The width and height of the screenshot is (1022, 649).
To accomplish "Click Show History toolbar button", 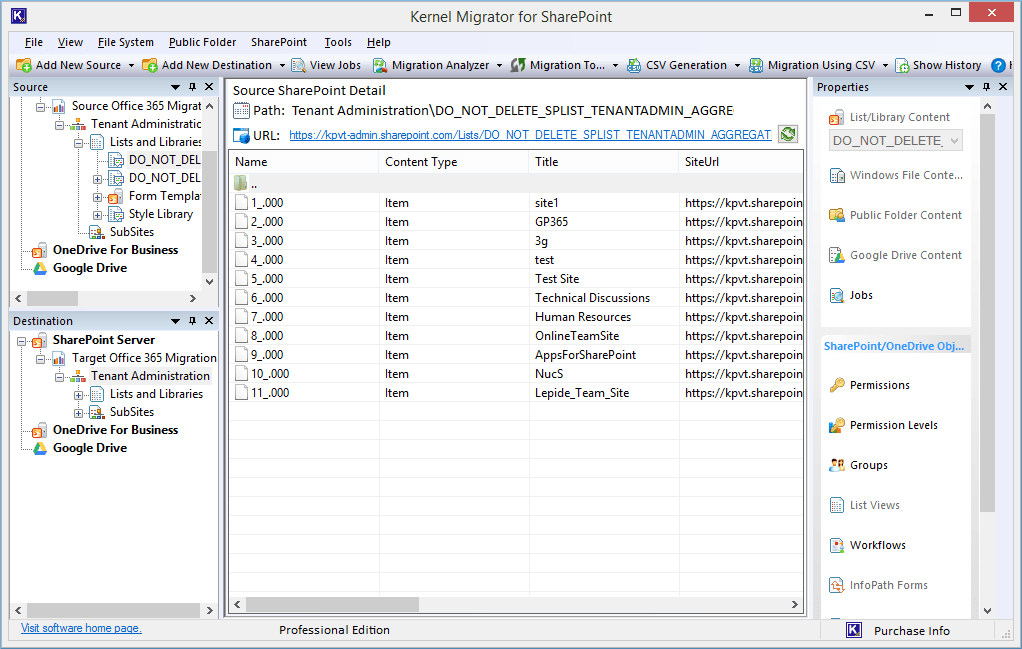I will [x=939, y=65].
